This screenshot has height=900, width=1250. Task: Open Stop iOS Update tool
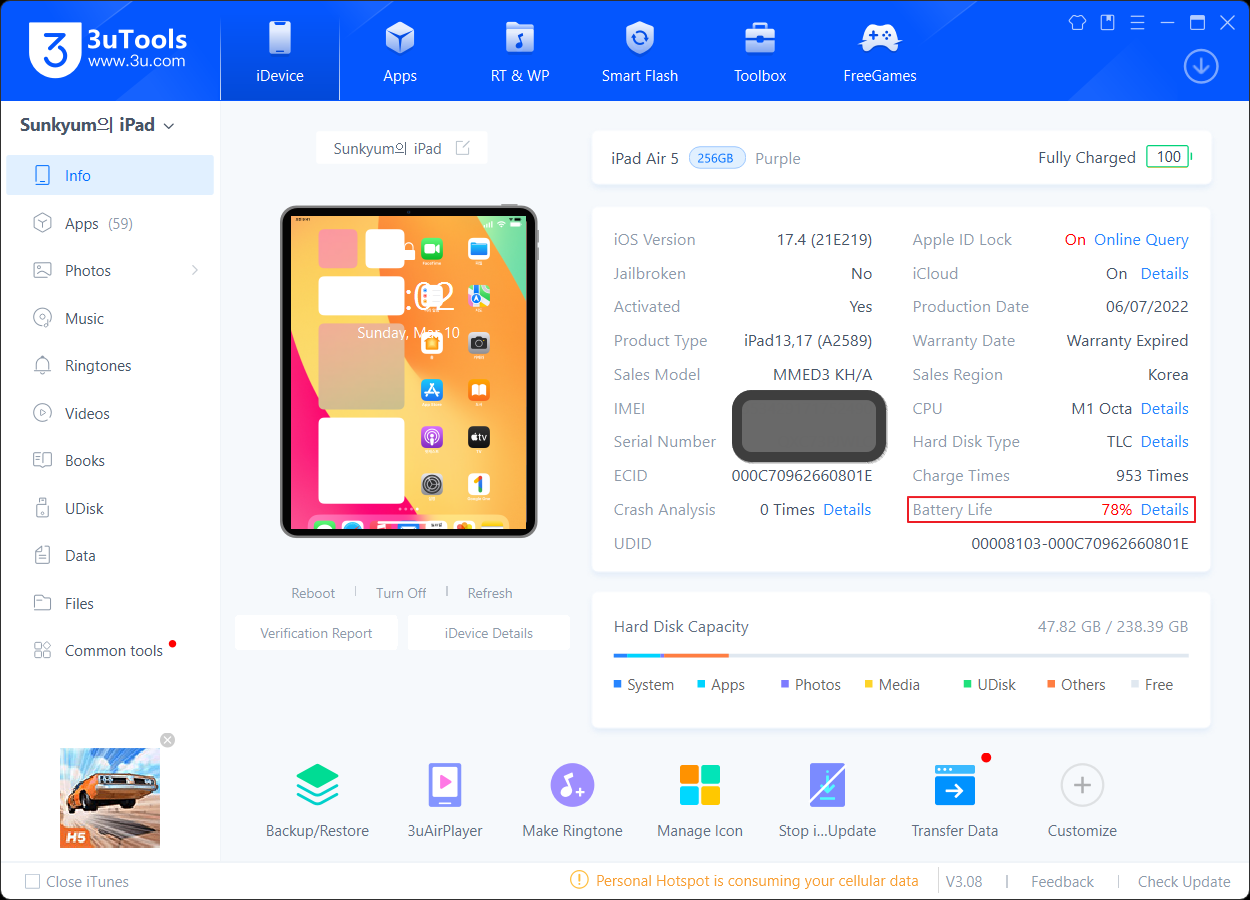[827, 801]
